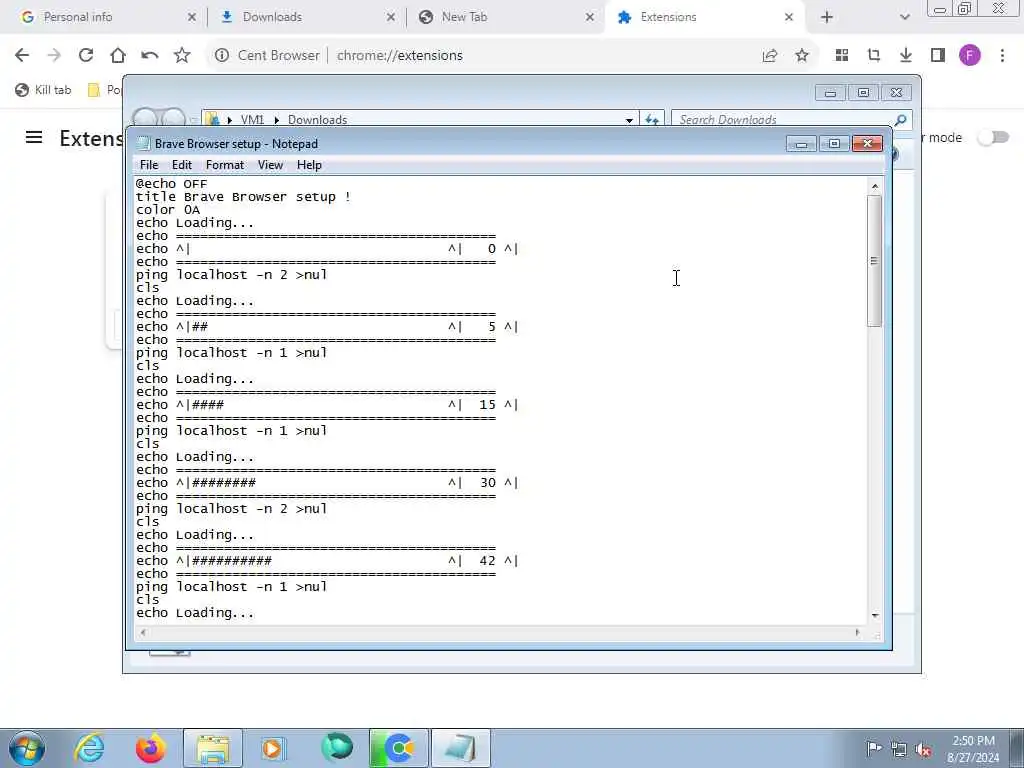Click the undo closed tab arrow
The image size is (1024, 768).
[x=150, y=56]
